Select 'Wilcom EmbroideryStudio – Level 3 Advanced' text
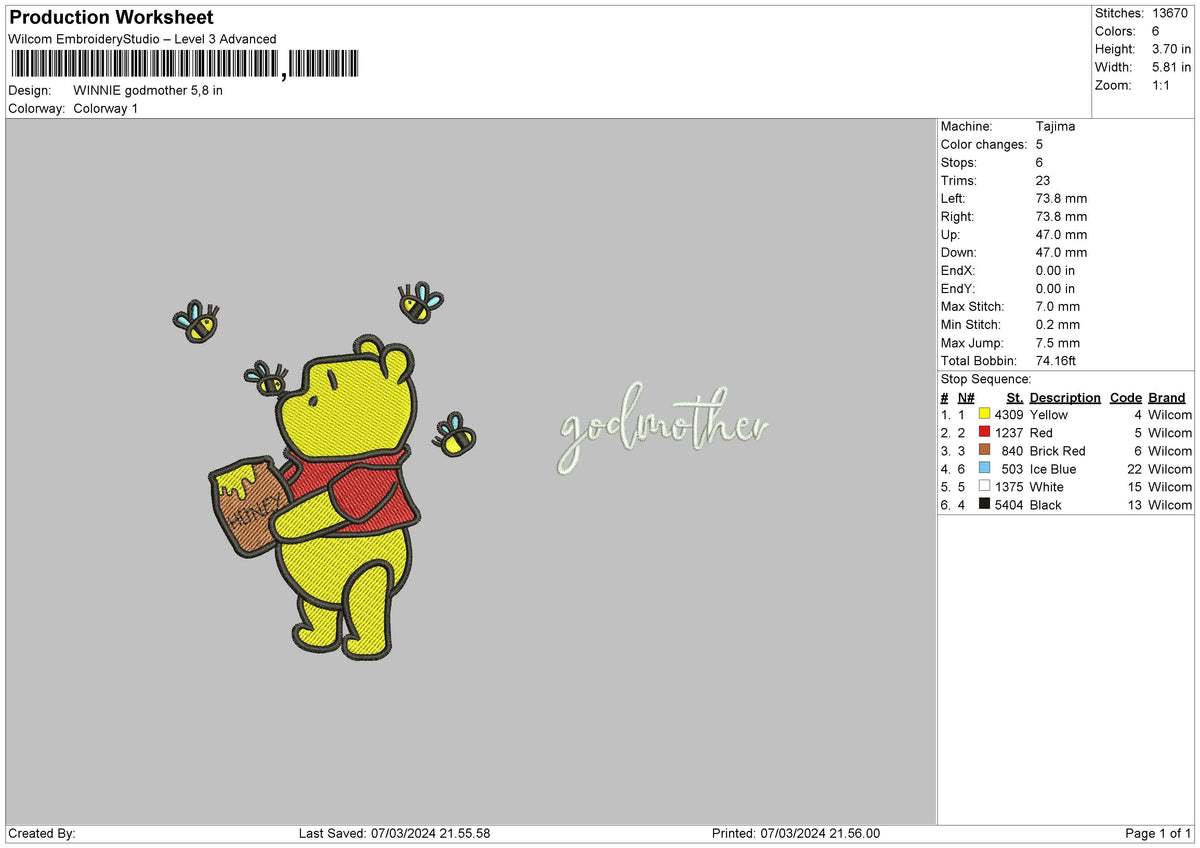This screenshot has height=848, width=1200. click(x=142, y=39)
